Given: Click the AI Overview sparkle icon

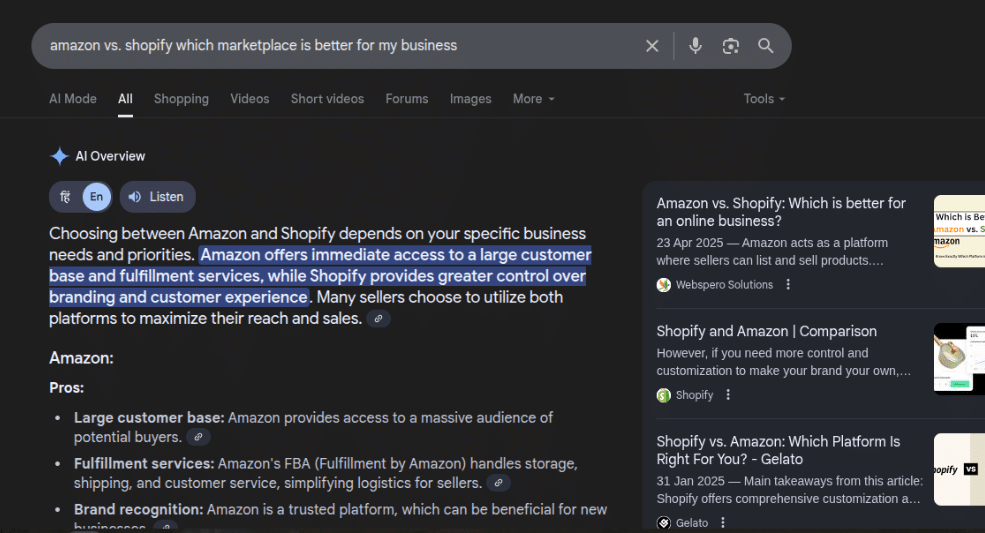Looking at the screenshot, I should [59, 156].
